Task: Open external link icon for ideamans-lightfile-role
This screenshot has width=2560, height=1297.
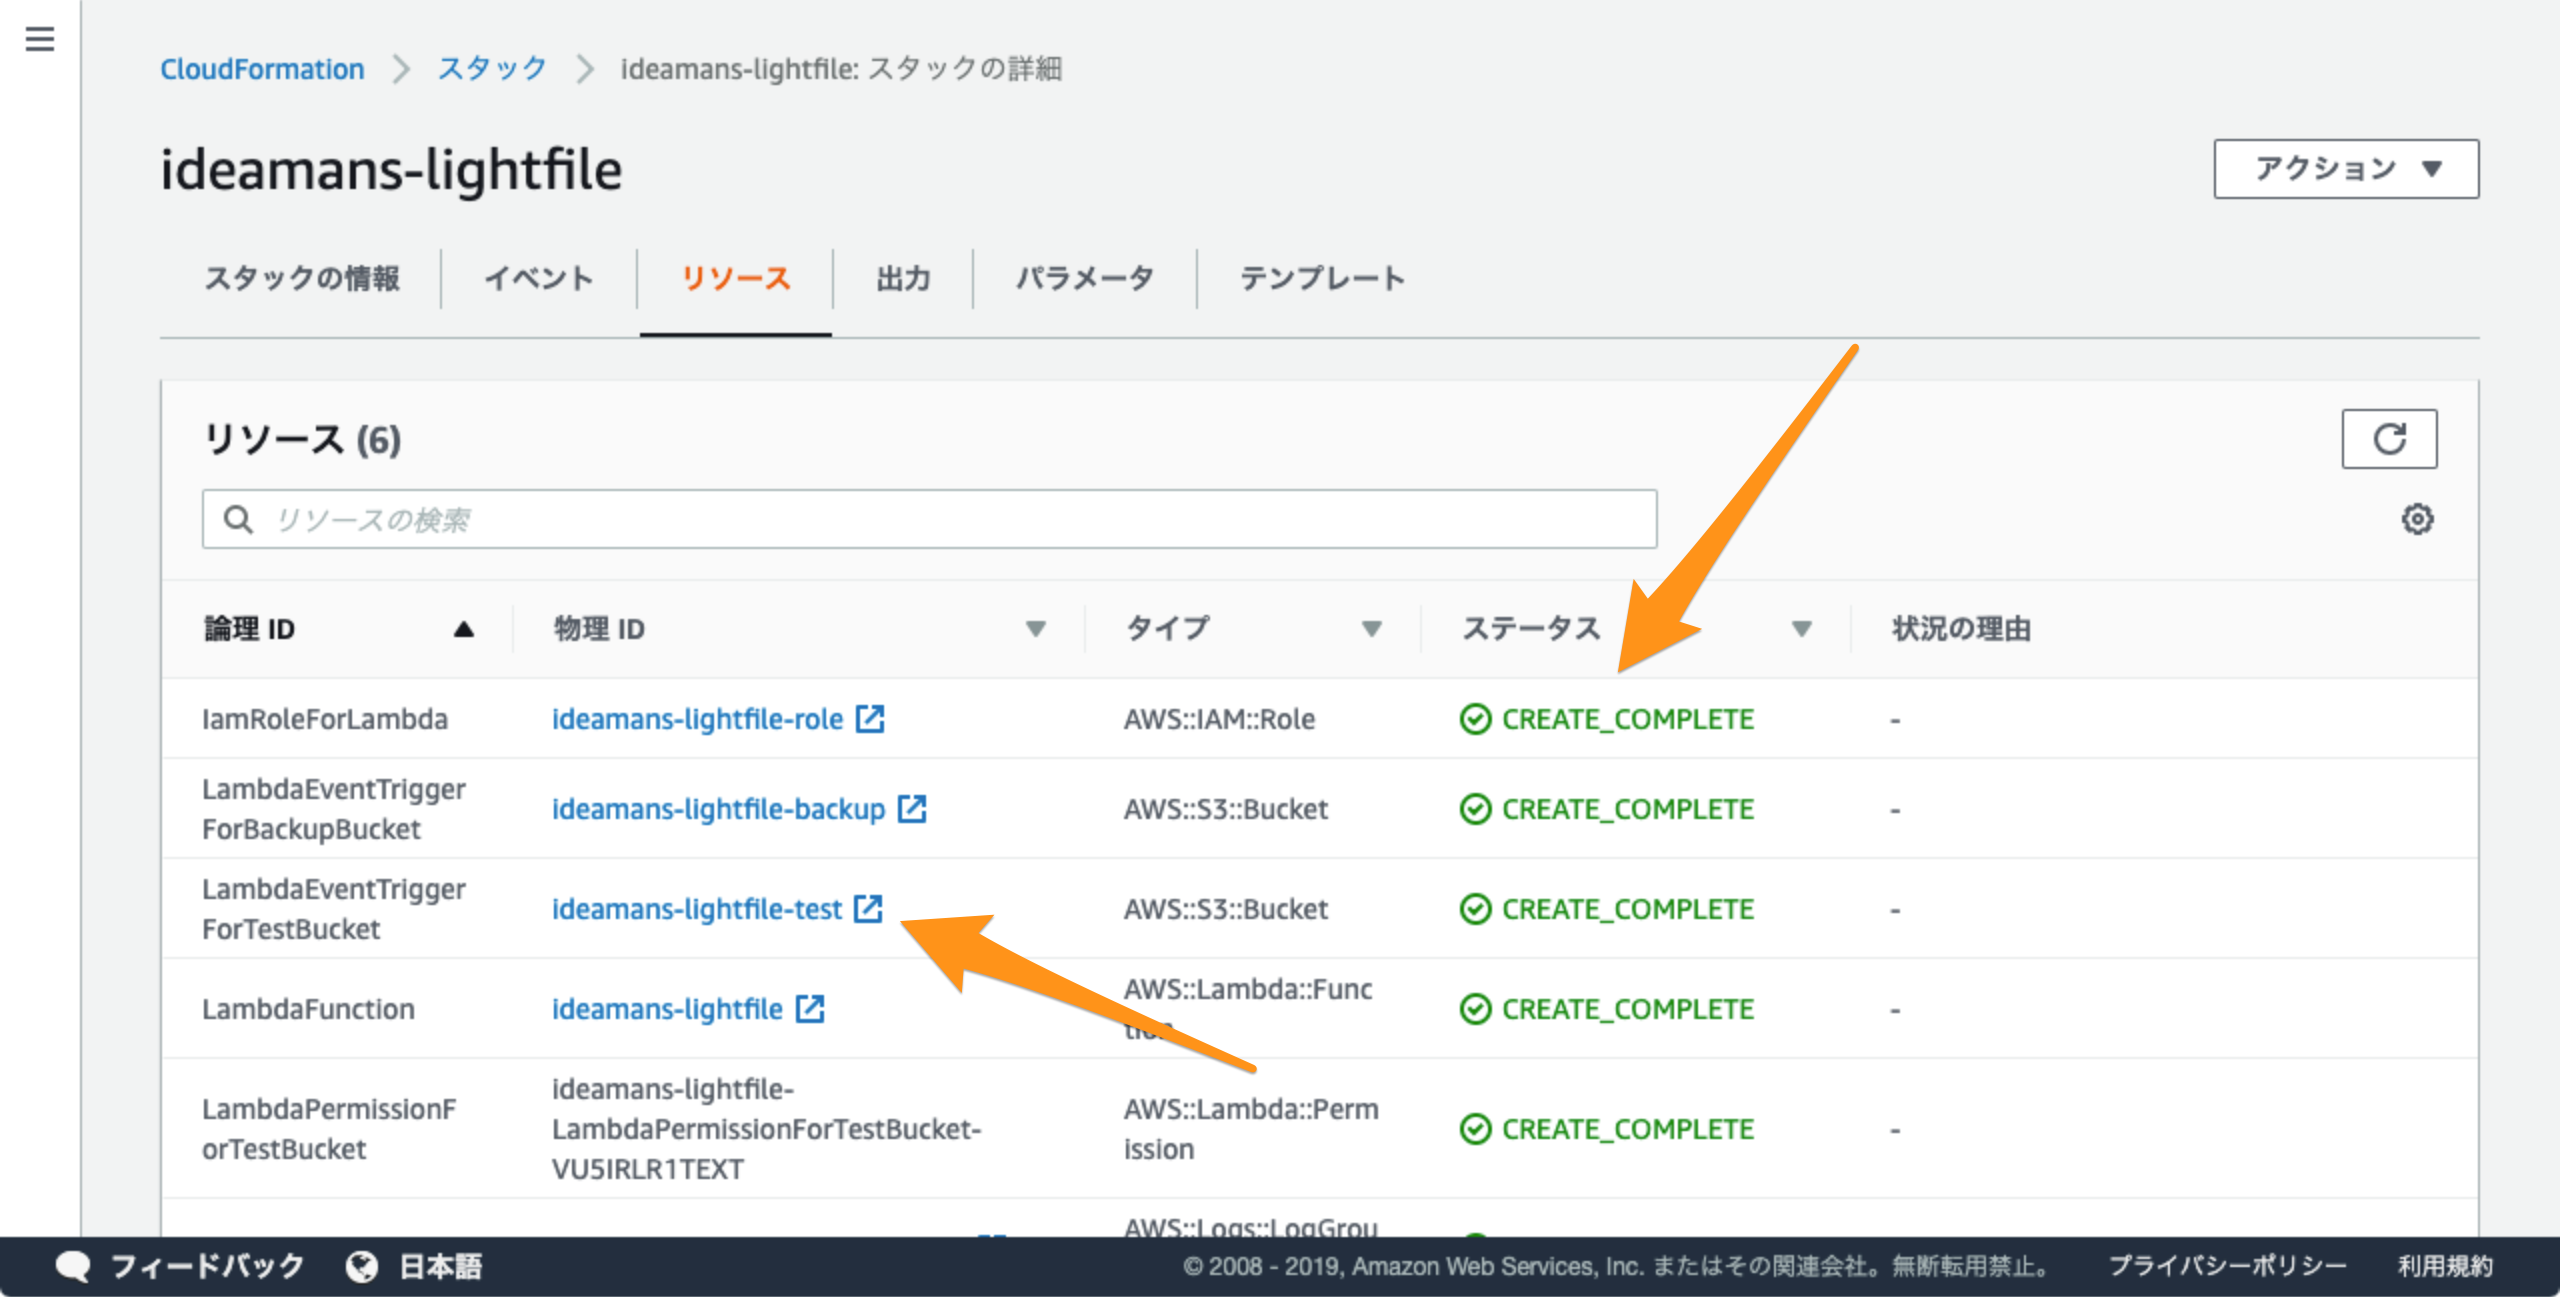Action: [870, 718]
